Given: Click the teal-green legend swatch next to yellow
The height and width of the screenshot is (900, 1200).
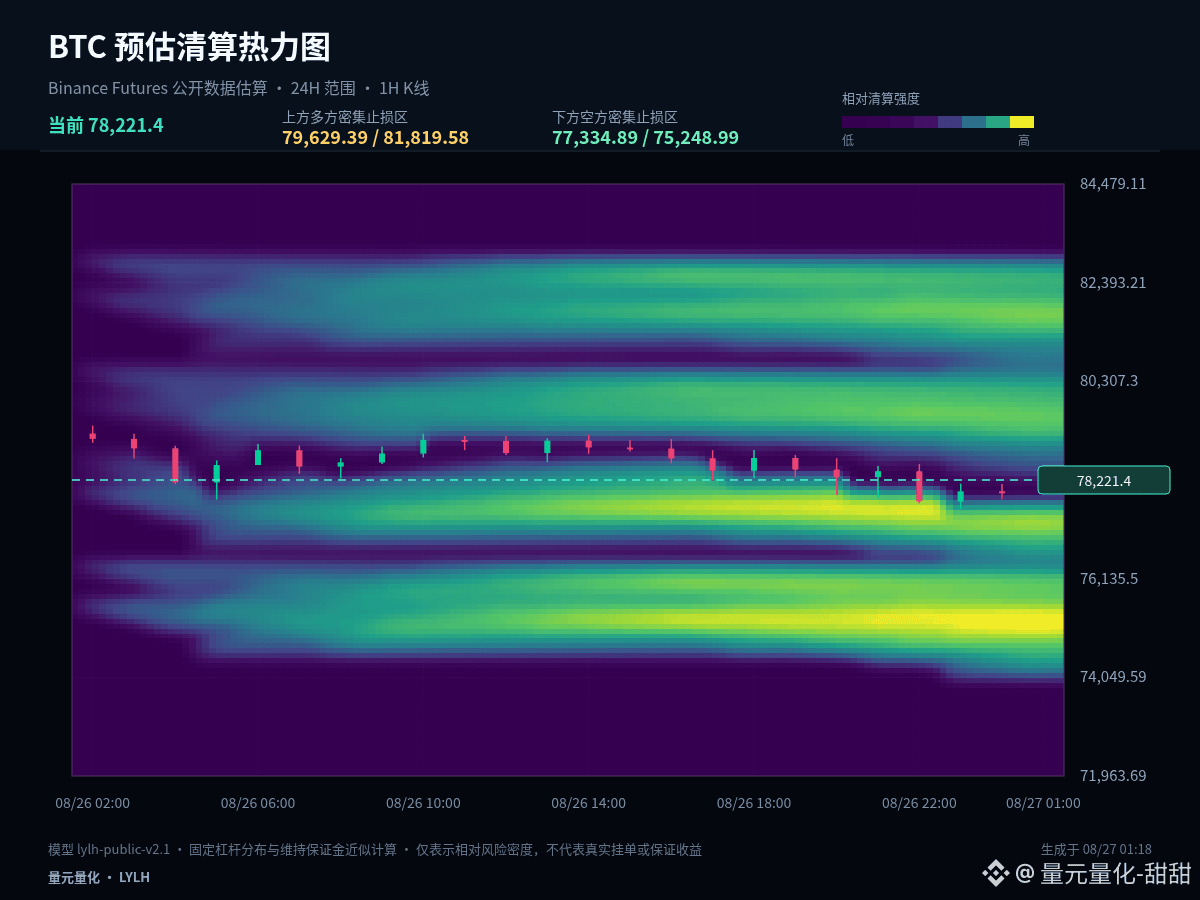Looking at the screenshot, I should (x=998, y=122).
